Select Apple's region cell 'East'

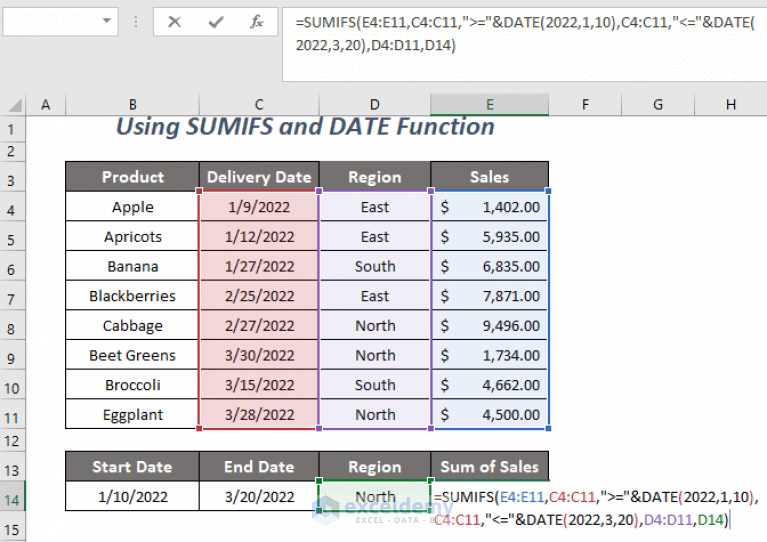click(x=375, y=207)
